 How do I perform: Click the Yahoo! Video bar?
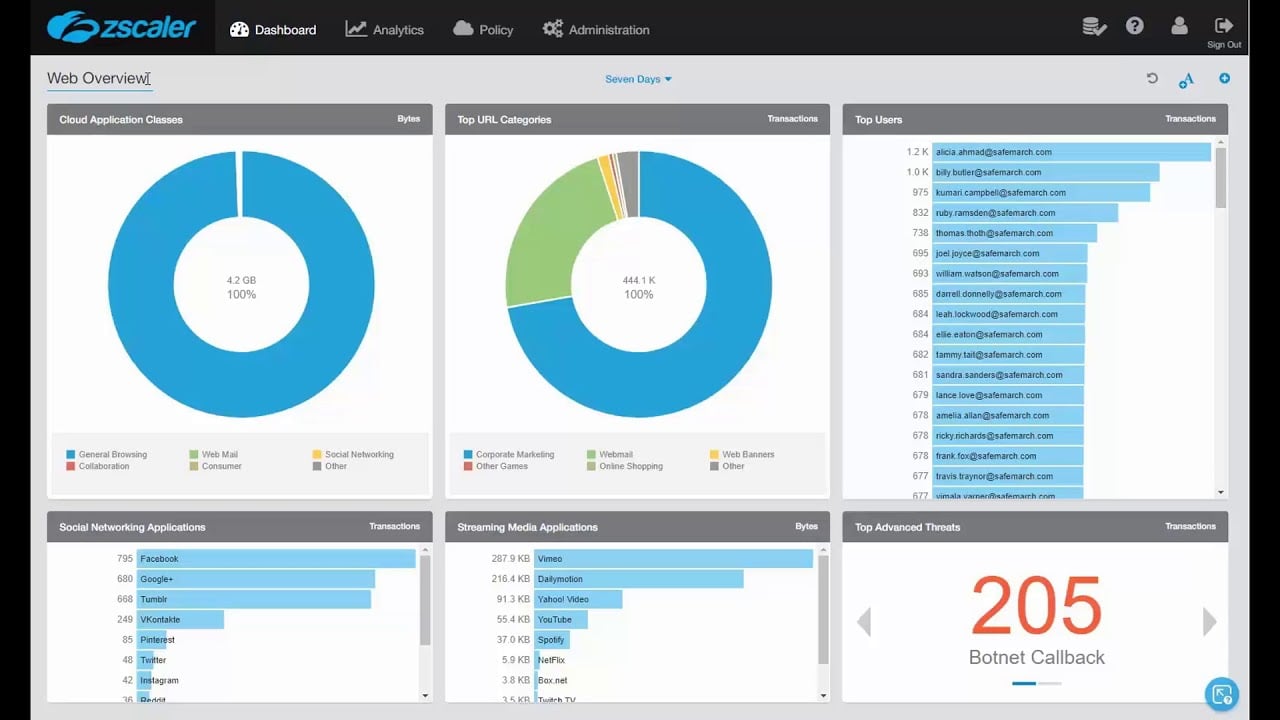click(578, 599)
